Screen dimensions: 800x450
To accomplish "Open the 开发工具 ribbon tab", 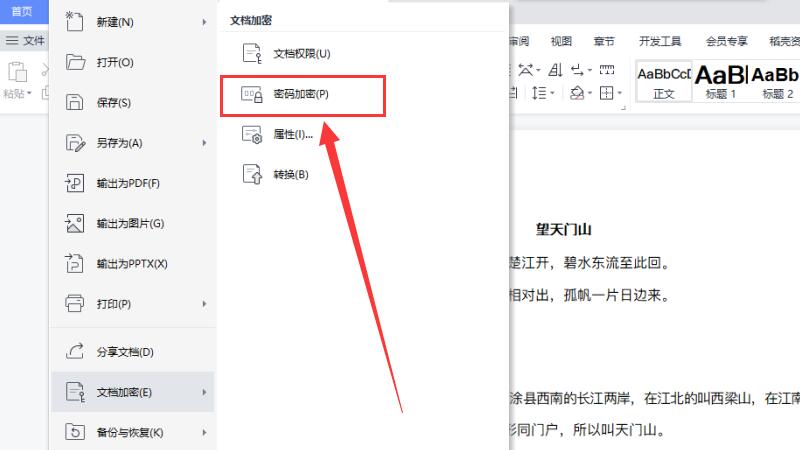I will pos(659,41).
